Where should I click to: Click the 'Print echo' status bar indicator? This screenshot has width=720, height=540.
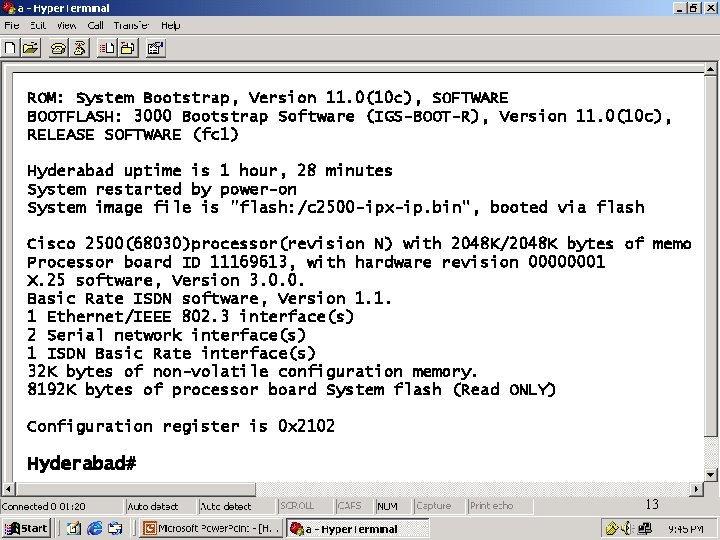(x=500, y=506)
